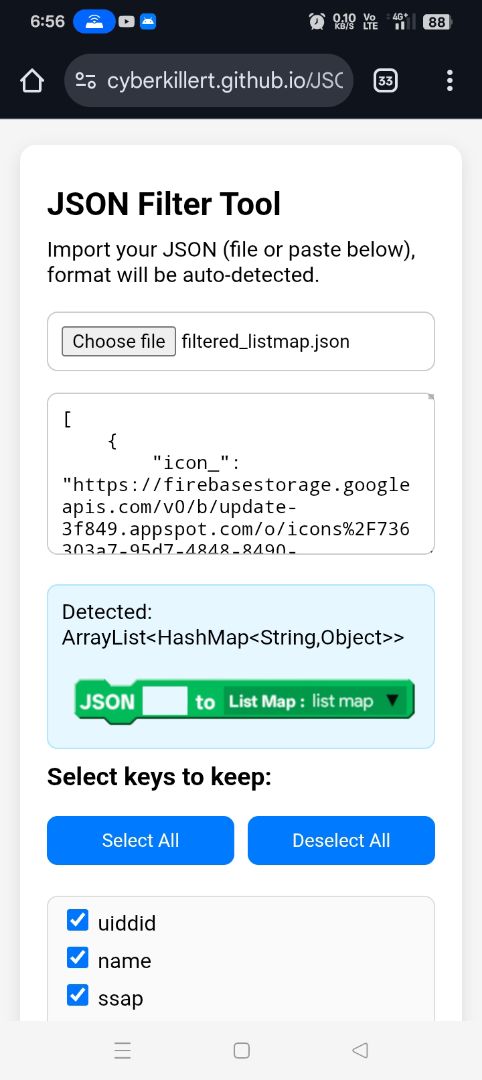The width and height of the screenshot is (482, 1080).
Task: Open the List Map dropdown arrow on block
Action: tap(392, 700)
